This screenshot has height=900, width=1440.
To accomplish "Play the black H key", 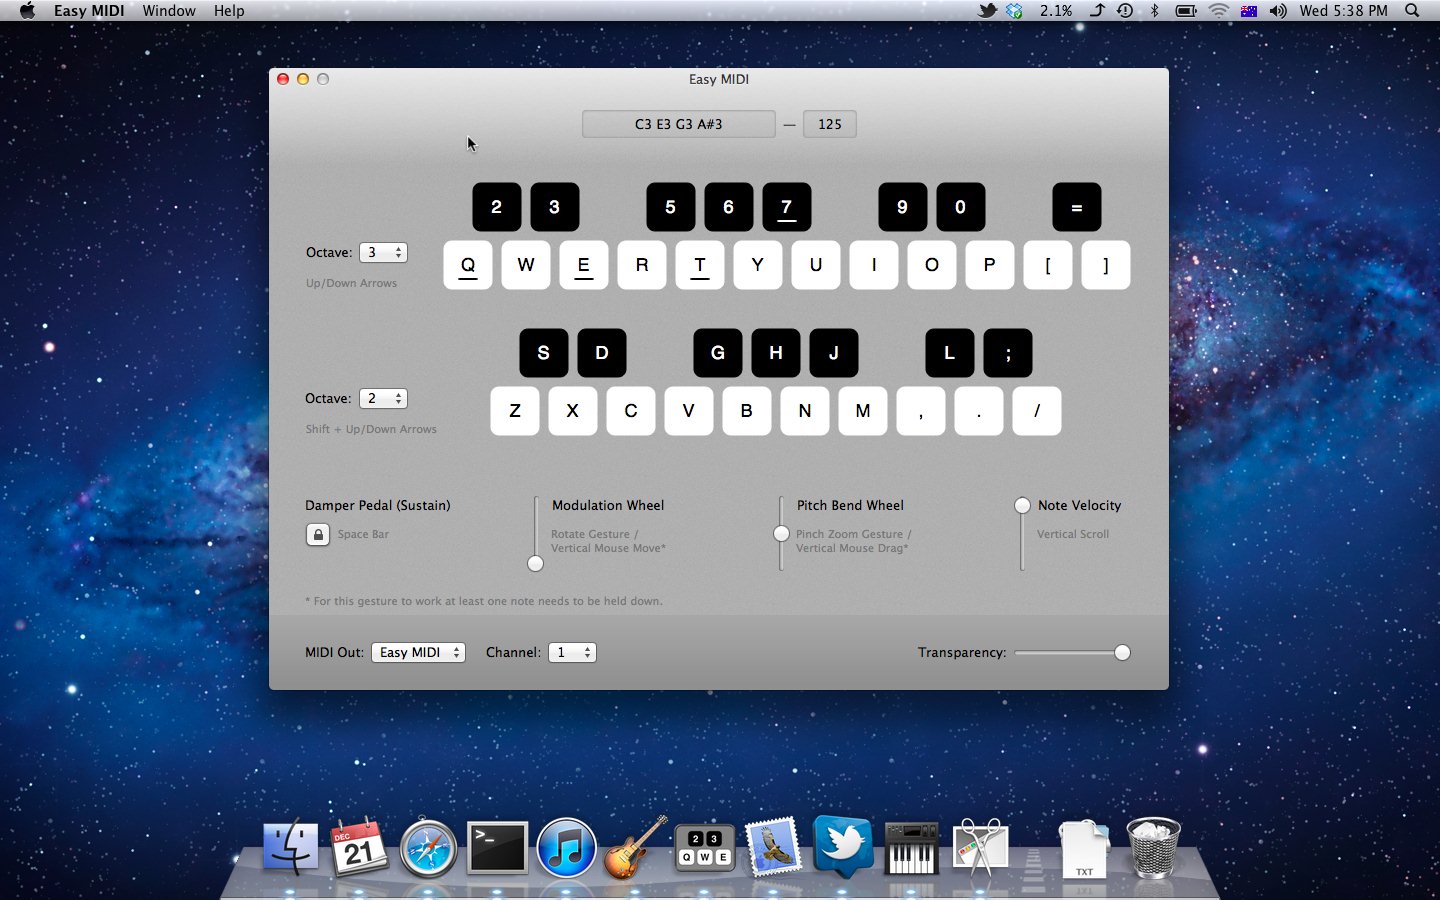I will pos(776,353).
